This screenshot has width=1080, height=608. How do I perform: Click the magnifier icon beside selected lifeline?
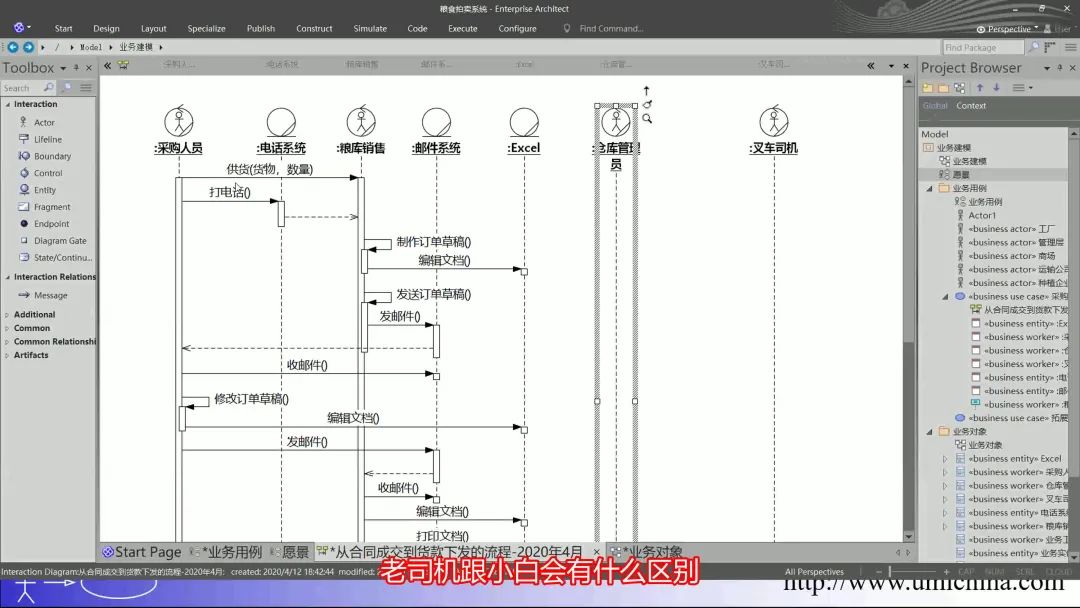click(x=647, y=118)
